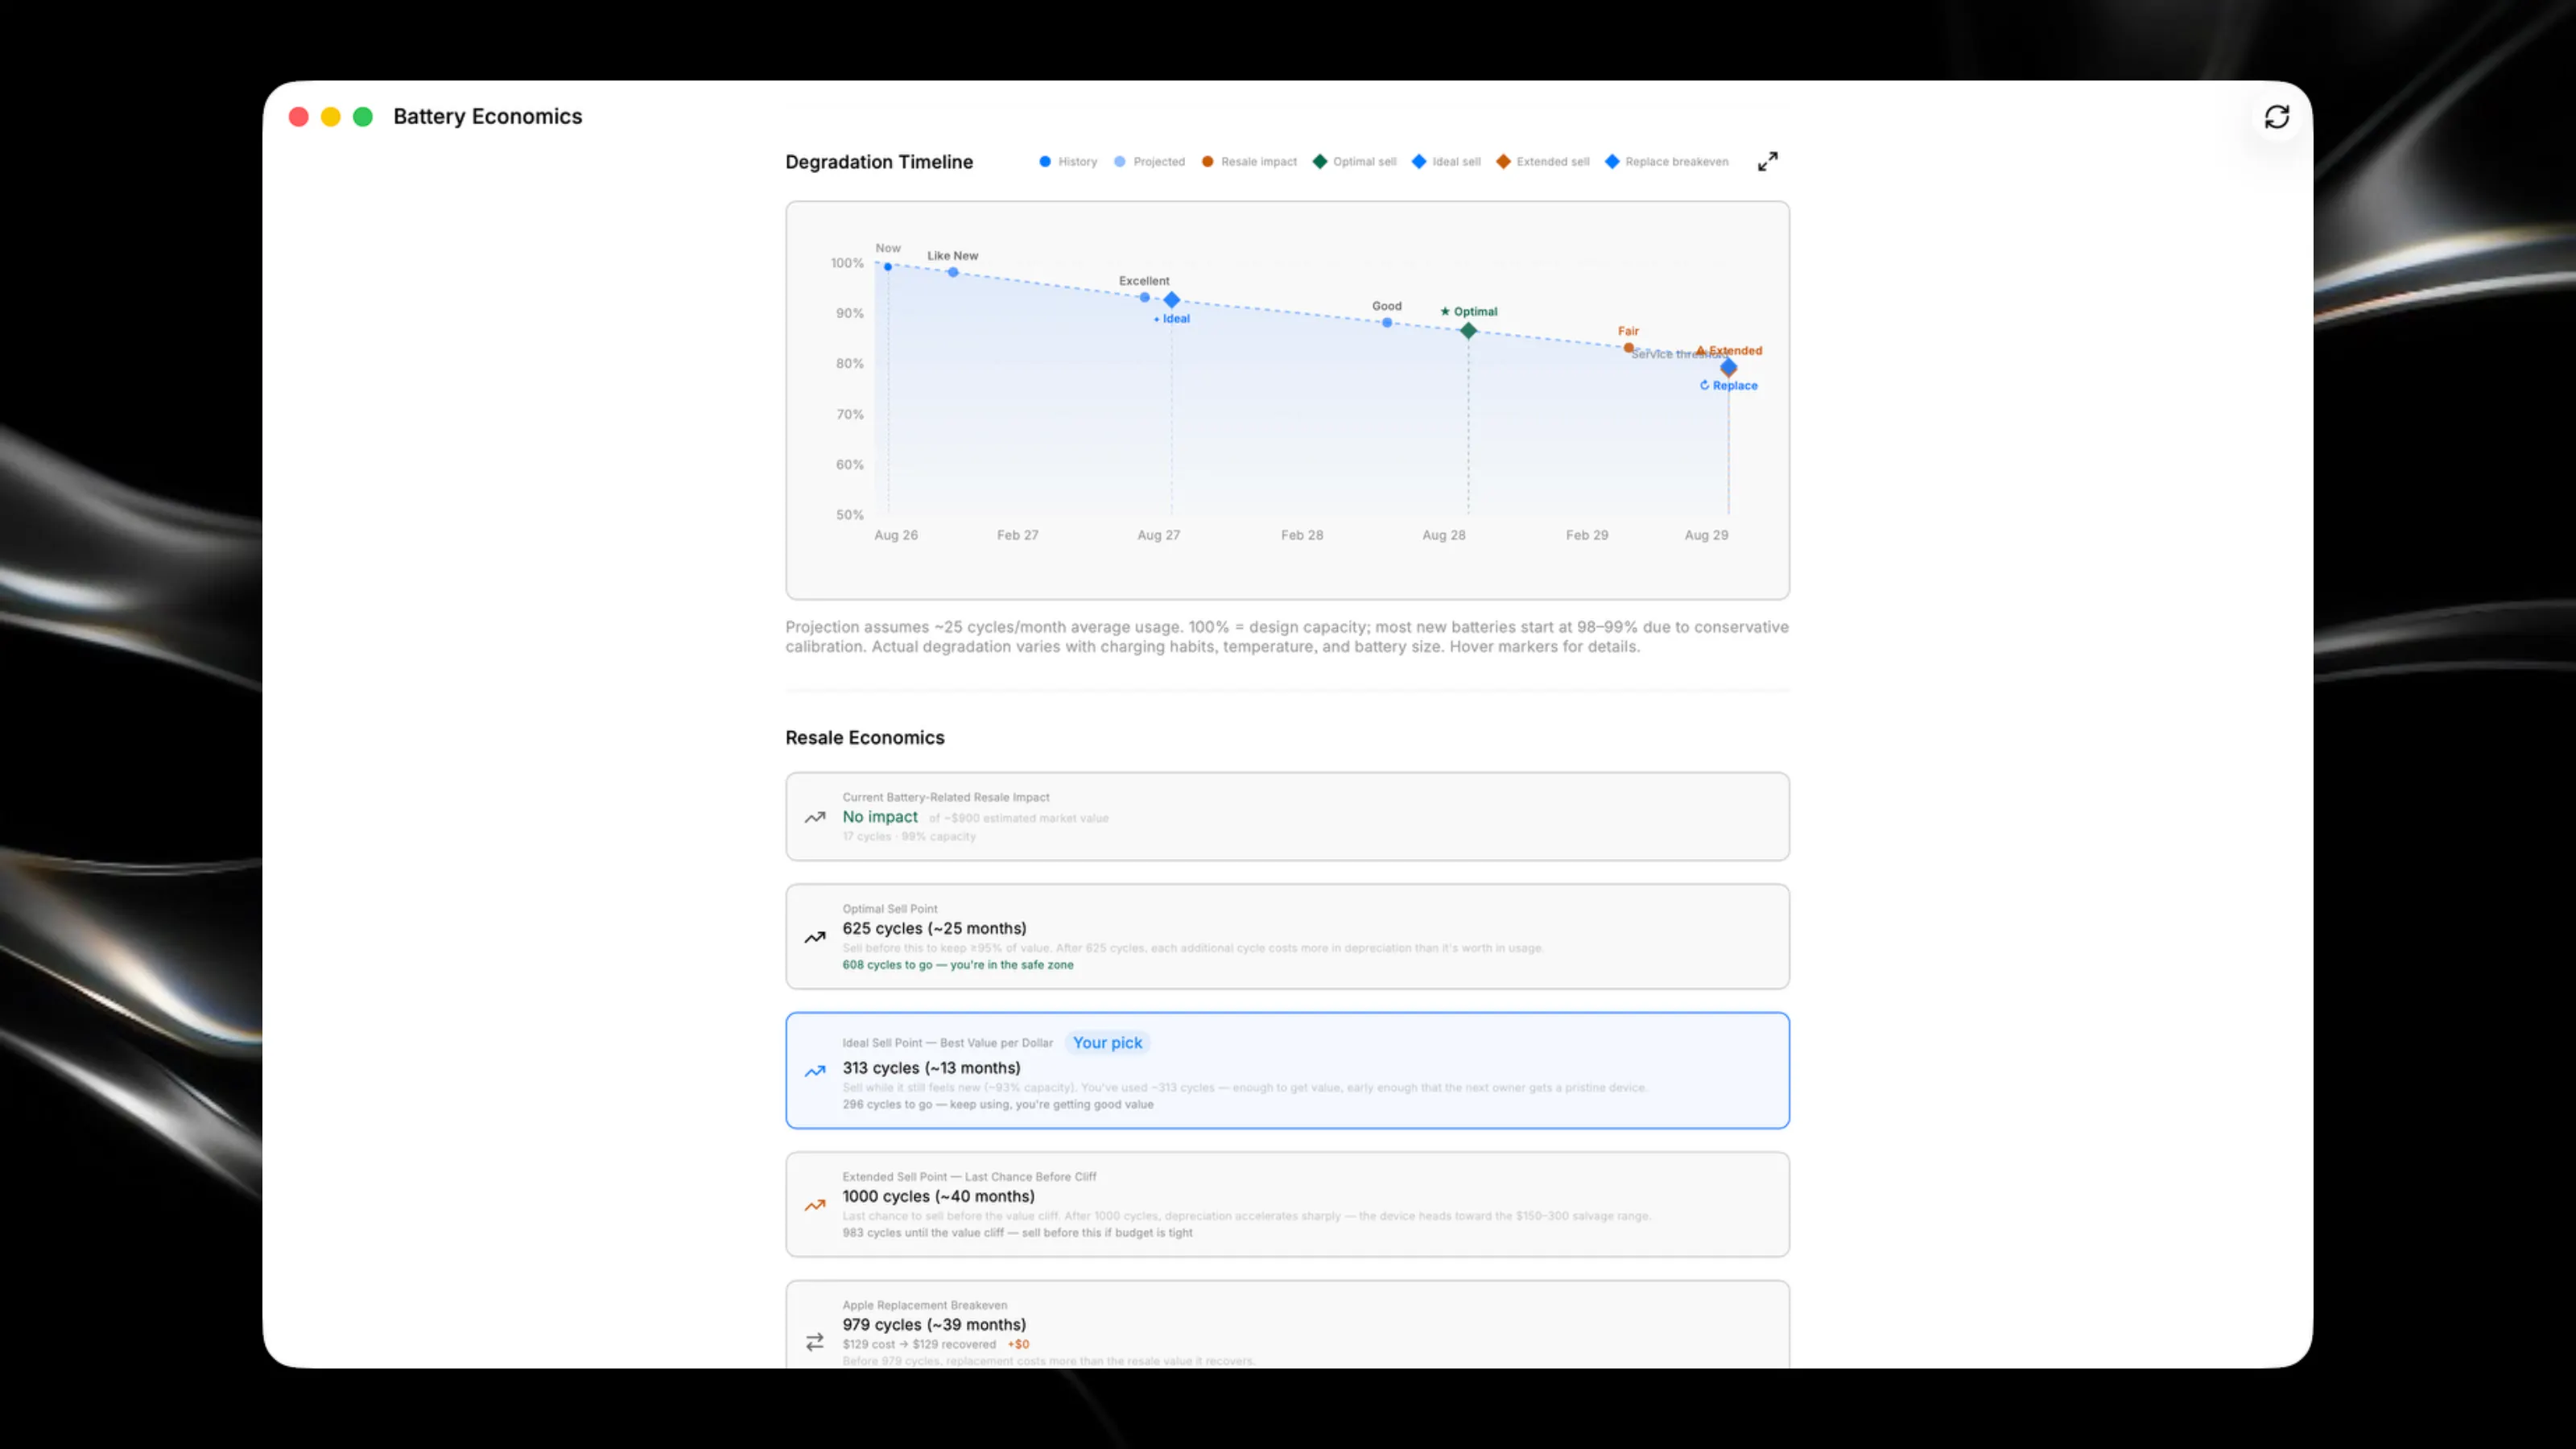
Task: Click the orange Extended label on the chart
Action: pyautogui.click(x=1729, y=351)
